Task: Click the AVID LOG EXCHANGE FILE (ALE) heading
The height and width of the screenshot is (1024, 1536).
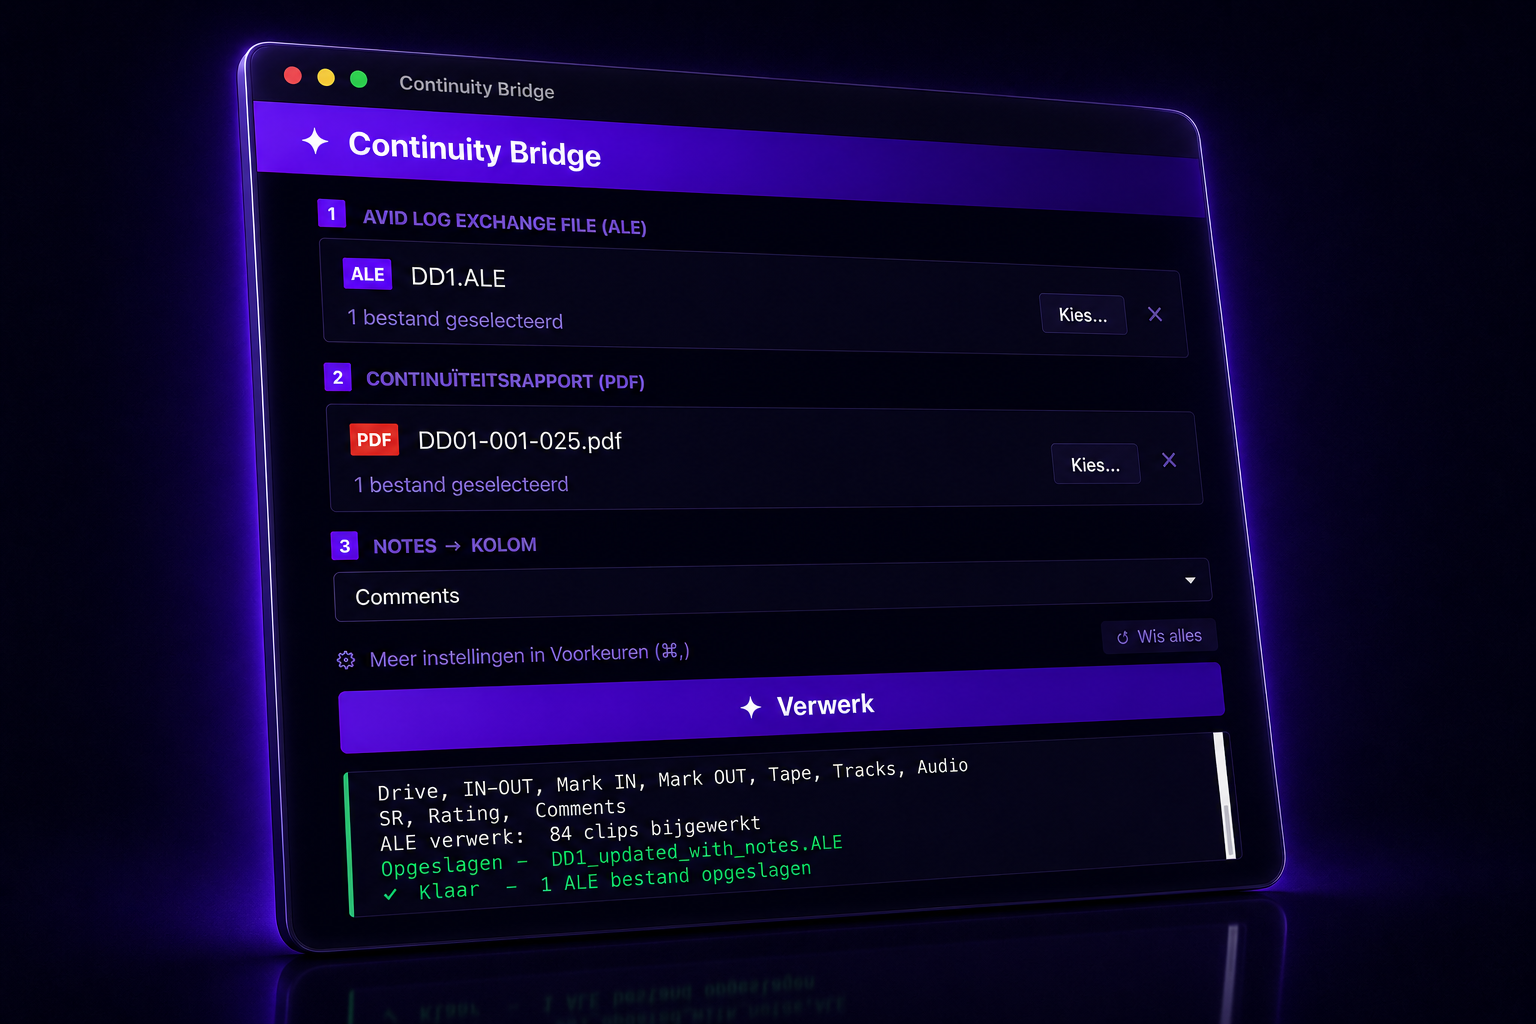Action: click(504, 222)
